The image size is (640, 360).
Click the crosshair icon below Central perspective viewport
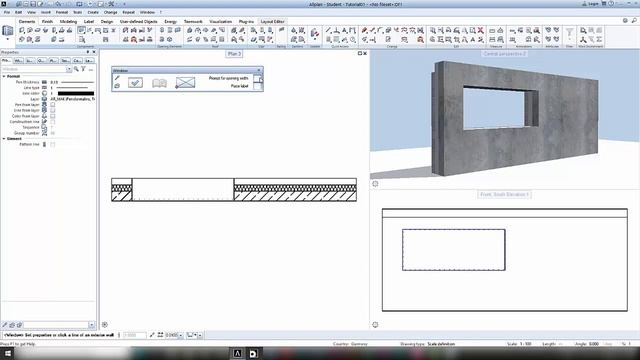(x=375, y=184)
